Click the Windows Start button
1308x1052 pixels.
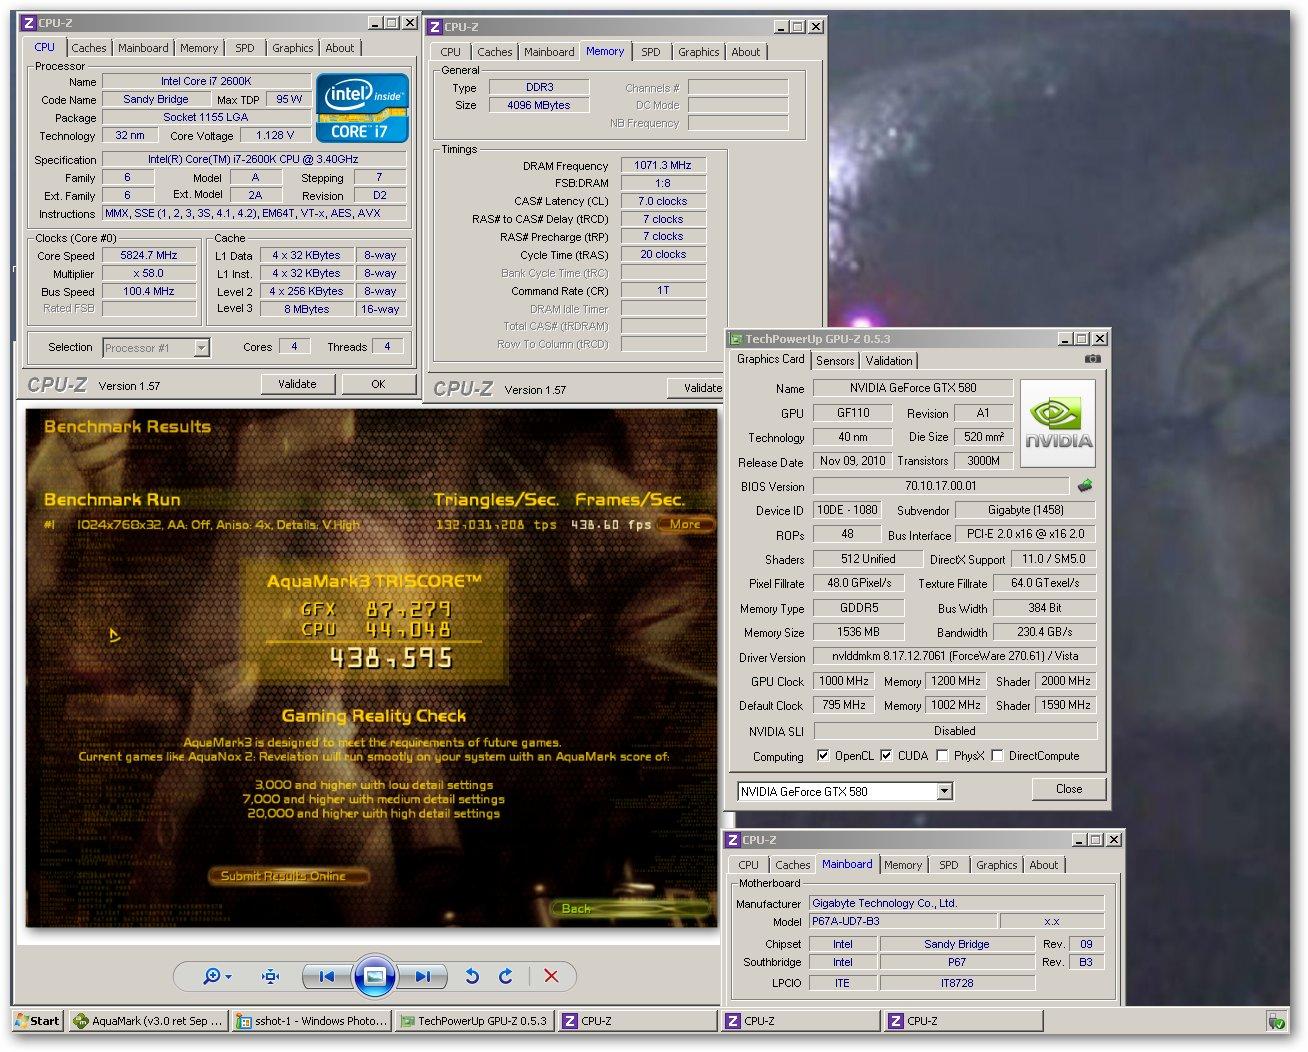point(38,1021)
